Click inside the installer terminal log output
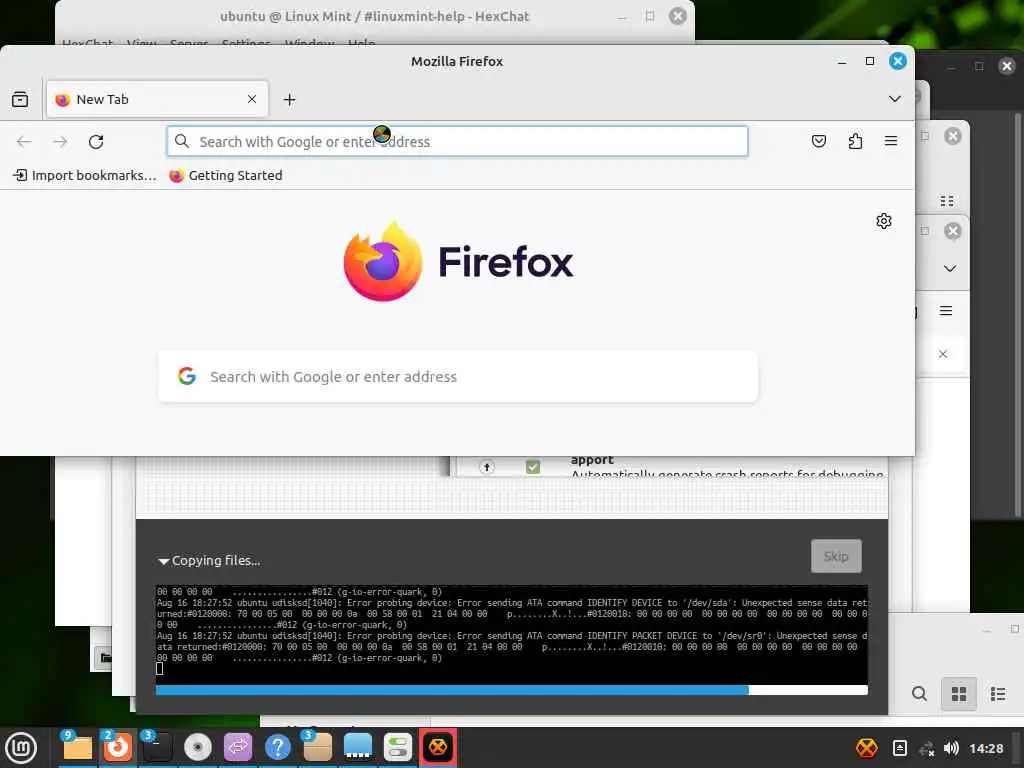This screenshot has height=768, width=1024. pos(511,633)
